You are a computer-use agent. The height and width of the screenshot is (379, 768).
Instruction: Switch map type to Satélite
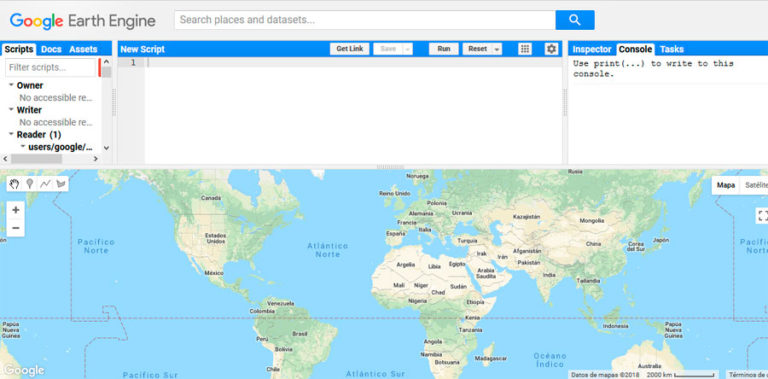point(756,185)
